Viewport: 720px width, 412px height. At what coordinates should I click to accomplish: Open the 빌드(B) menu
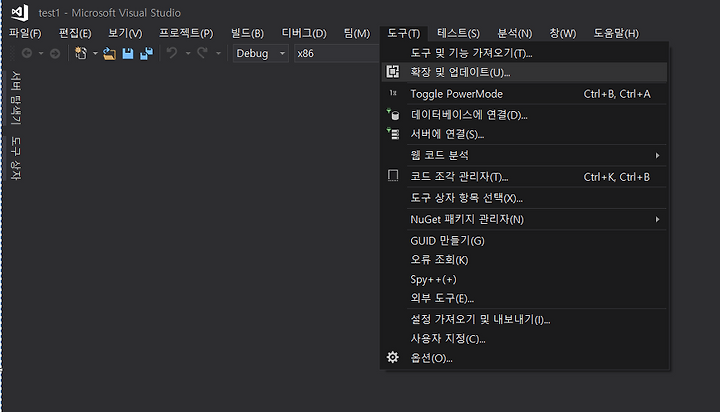pyautogui.click(x=247, y=33)
